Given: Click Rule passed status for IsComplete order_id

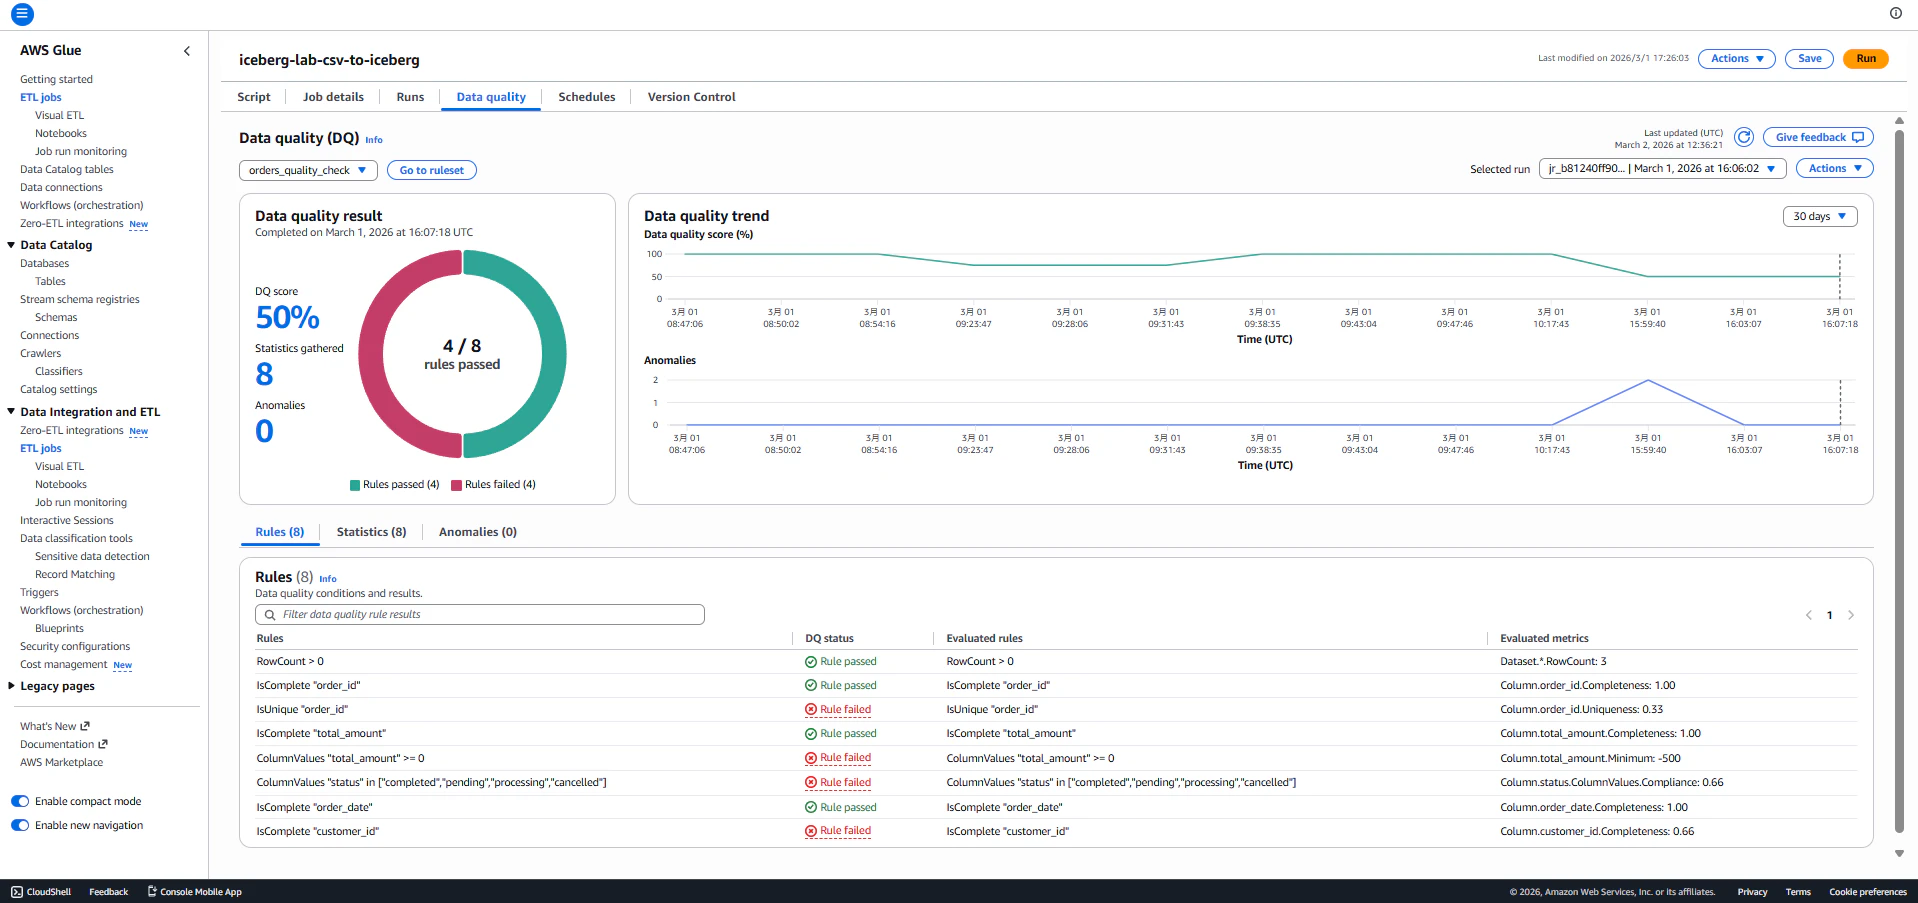Looking at the screenshot, I should [x=841, y=686].
